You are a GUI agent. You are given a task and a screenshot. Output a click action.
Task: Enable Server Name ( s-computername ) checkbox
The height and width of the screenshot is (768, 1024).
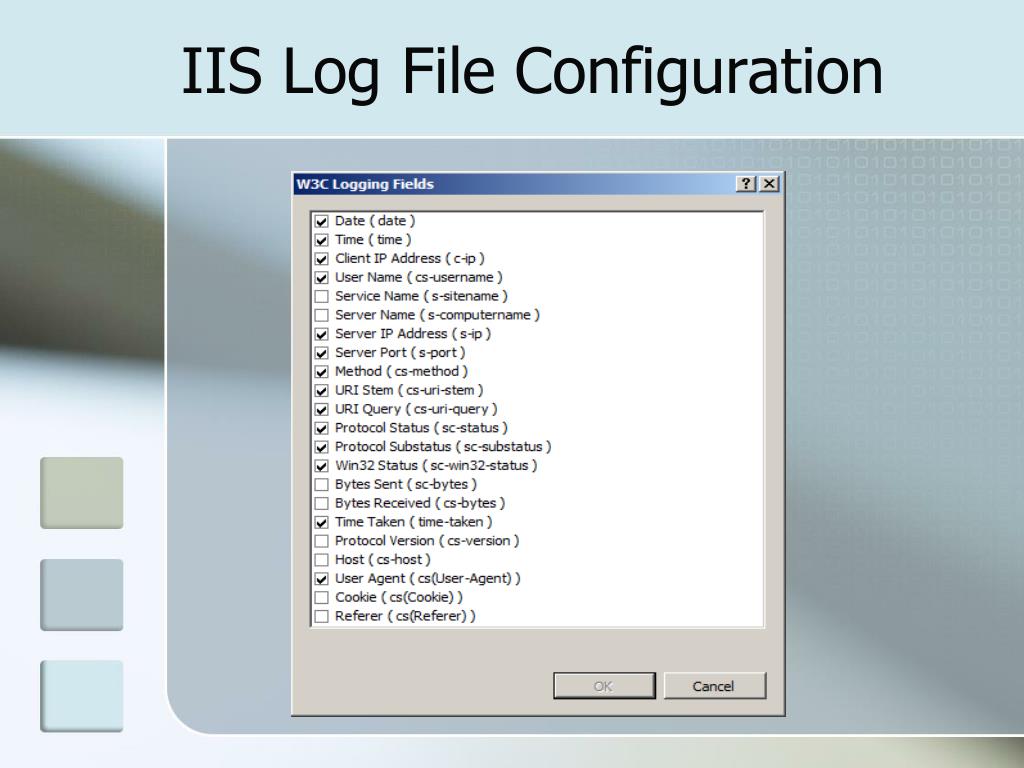(321, 315)
